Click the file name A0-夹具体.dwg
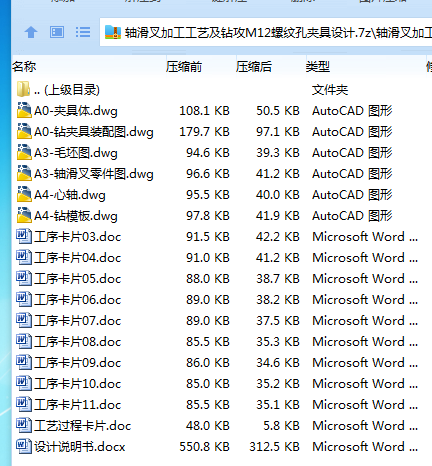This screenshot has width=432, height=466. point(76,111)
